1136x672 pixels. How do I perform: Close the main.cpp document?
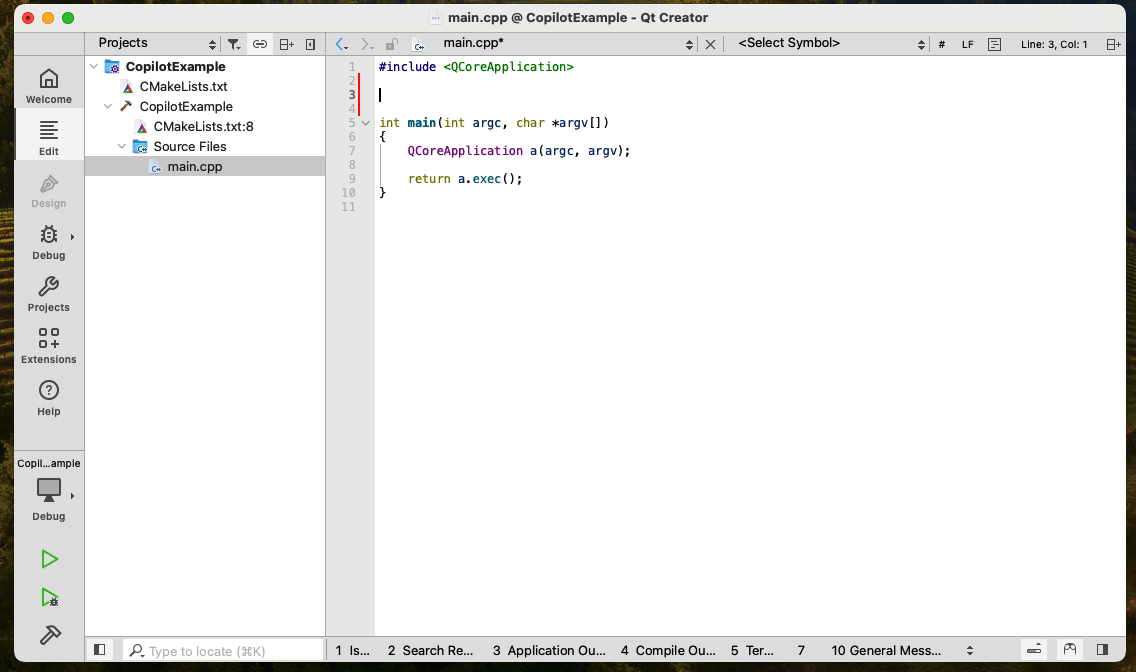tap(710, 44)
